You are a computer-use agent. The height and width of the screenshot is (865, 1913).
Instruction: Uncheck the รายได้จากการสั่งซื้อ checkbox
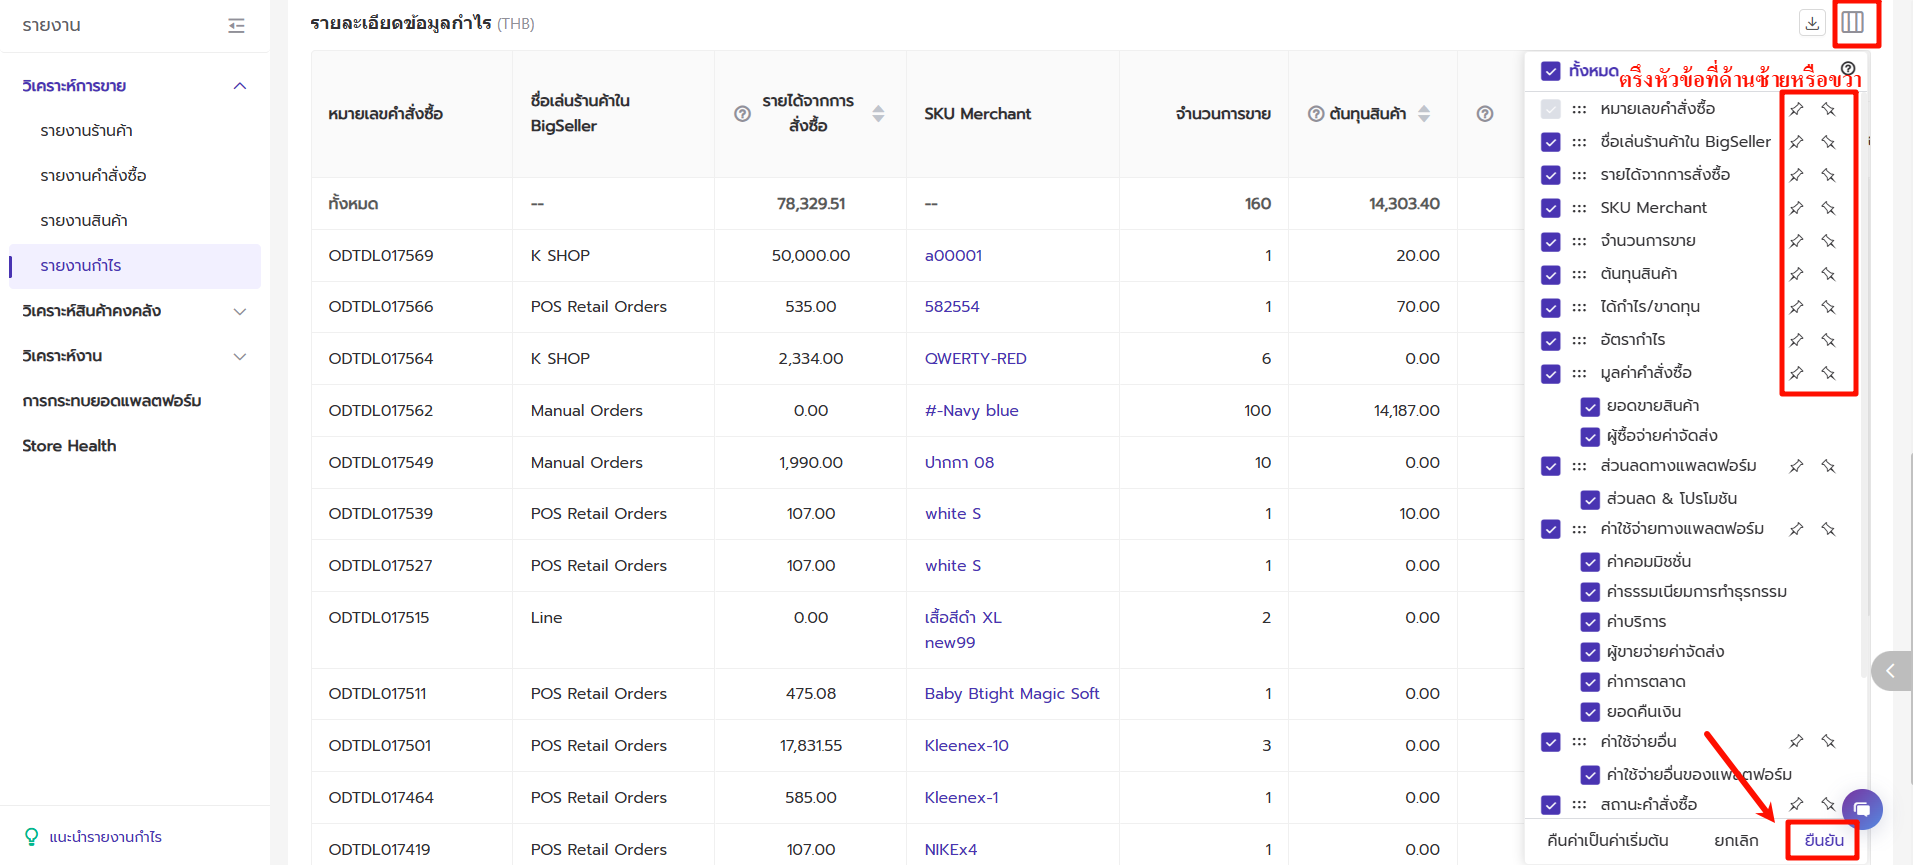tap(1550, 175)
